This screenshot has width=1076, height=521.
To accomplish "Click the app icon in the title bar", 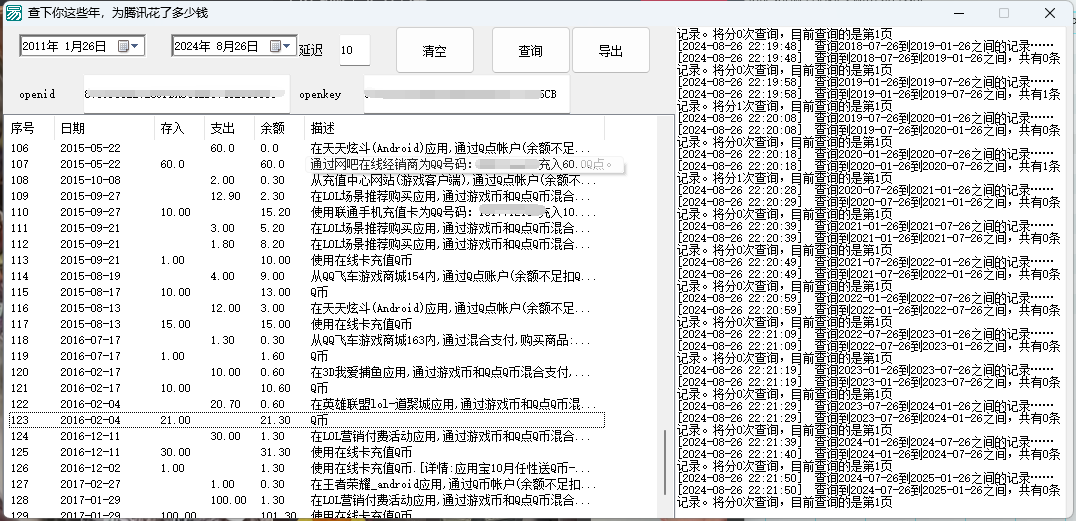I will tap(14, 13).
